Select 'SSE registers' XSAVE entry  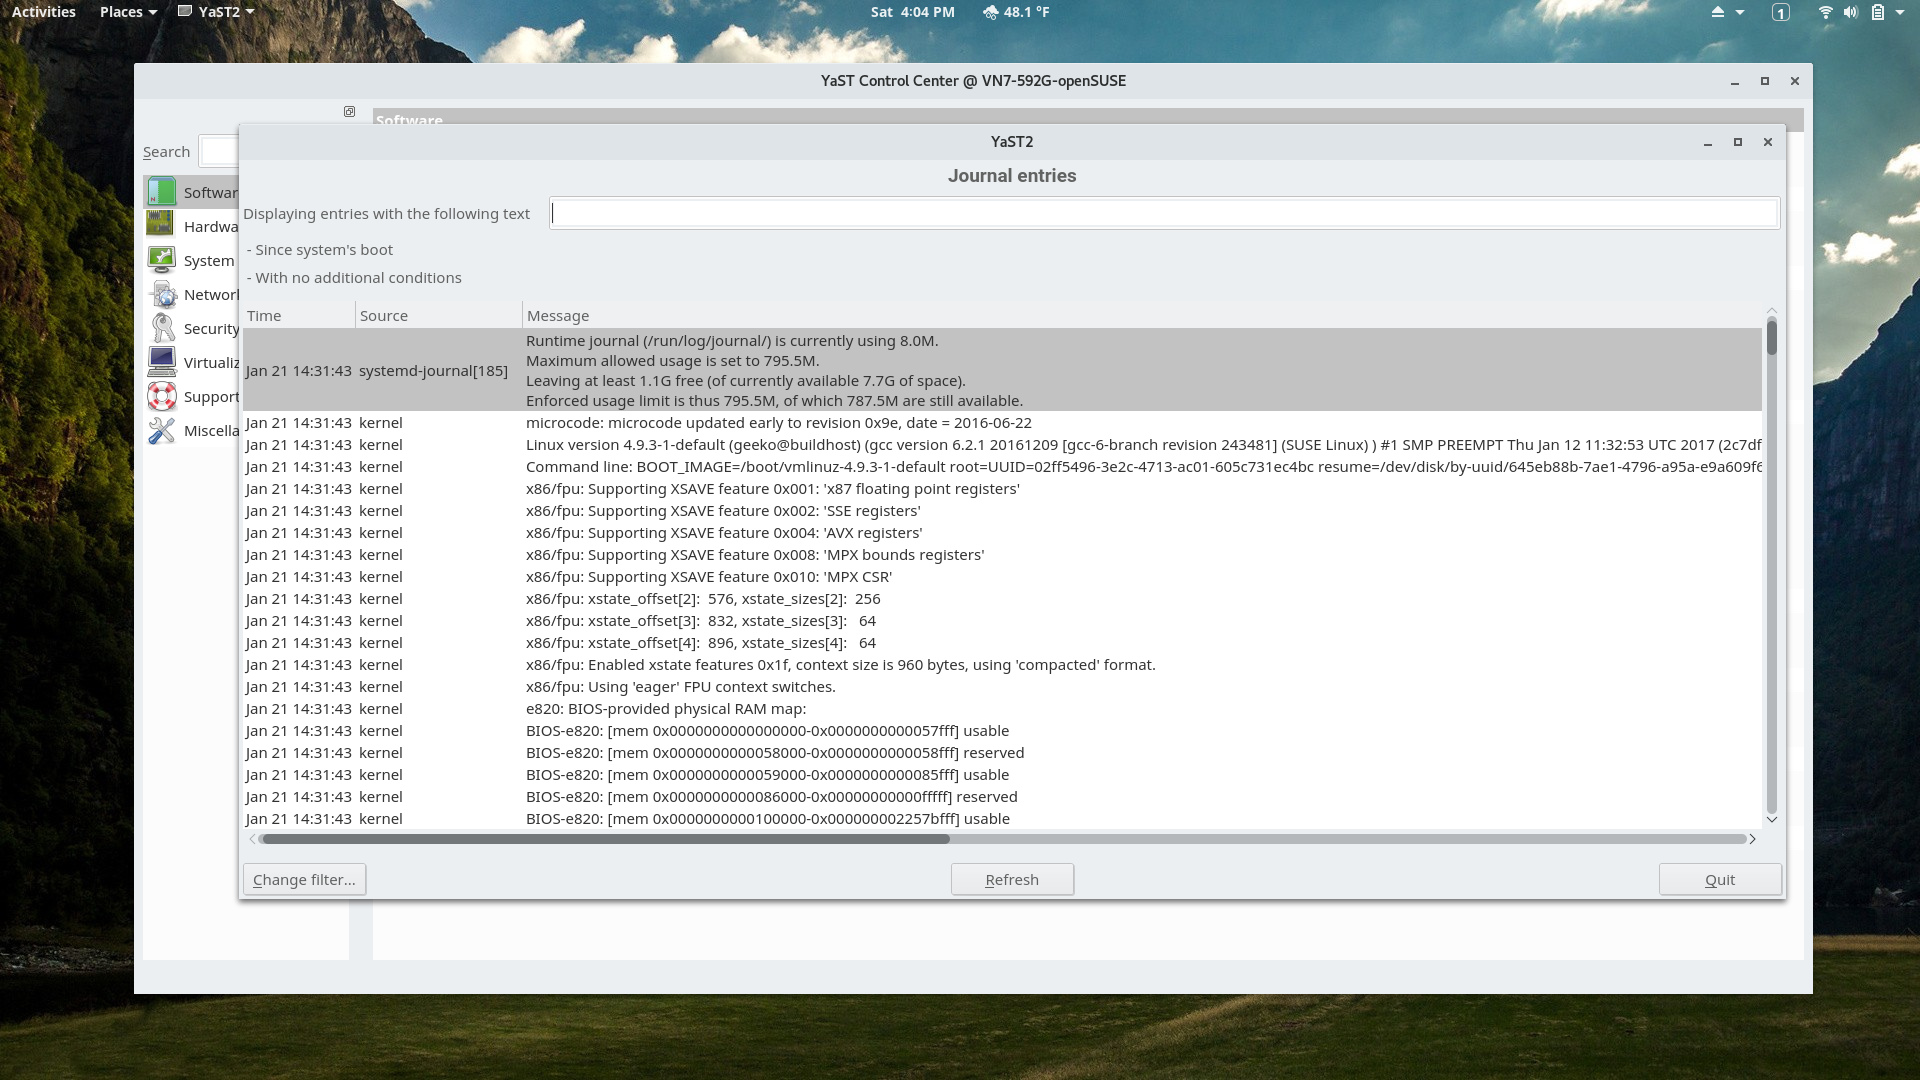pos(1002,510)
